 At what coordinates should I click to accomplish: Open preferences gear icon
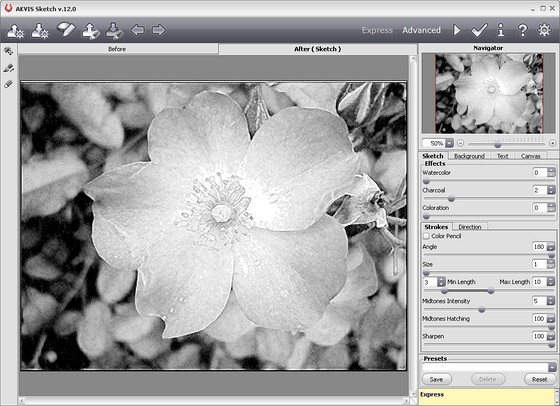point(544,30)
